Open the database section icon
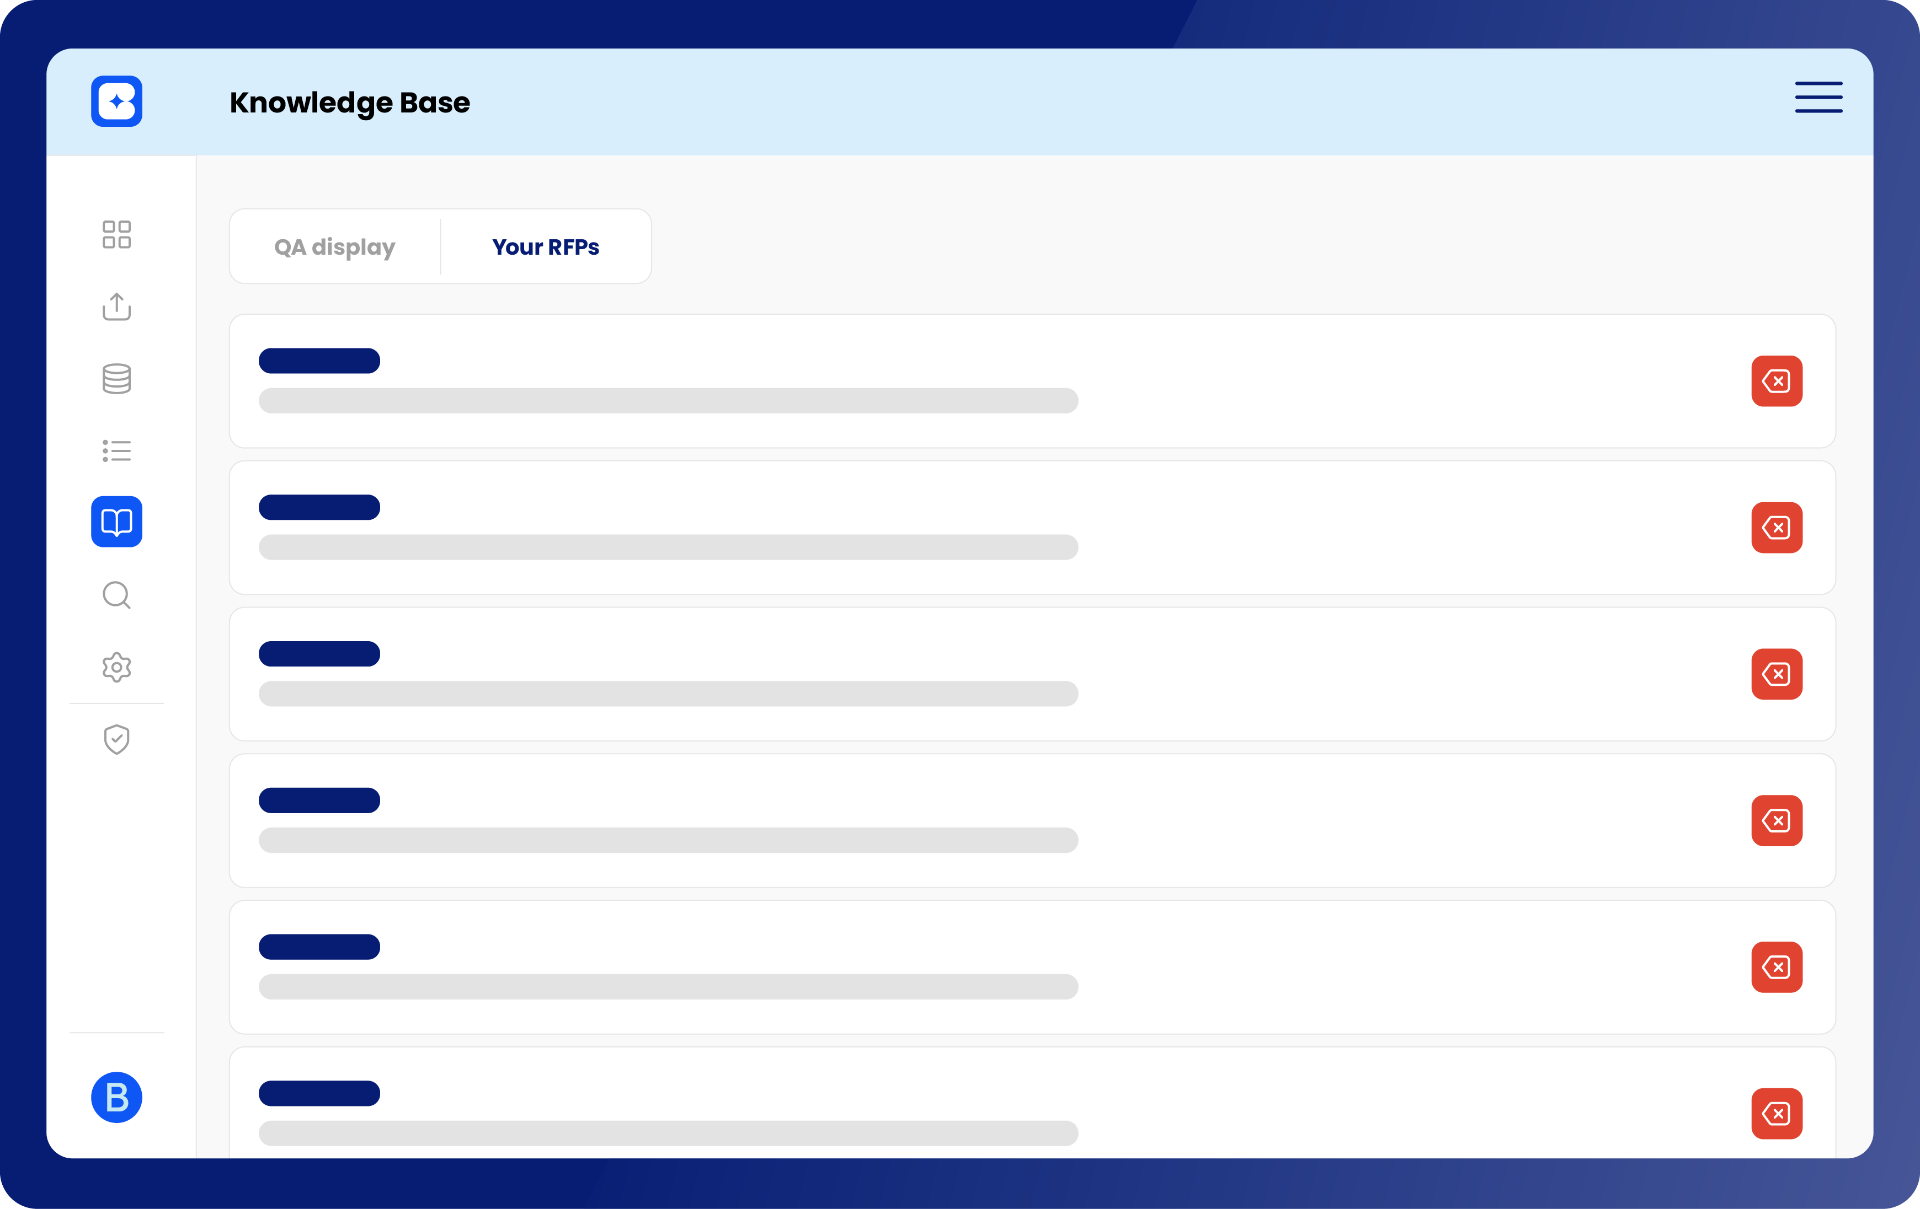This screenshot has width=1920, height=1209. tap(116, 379)
